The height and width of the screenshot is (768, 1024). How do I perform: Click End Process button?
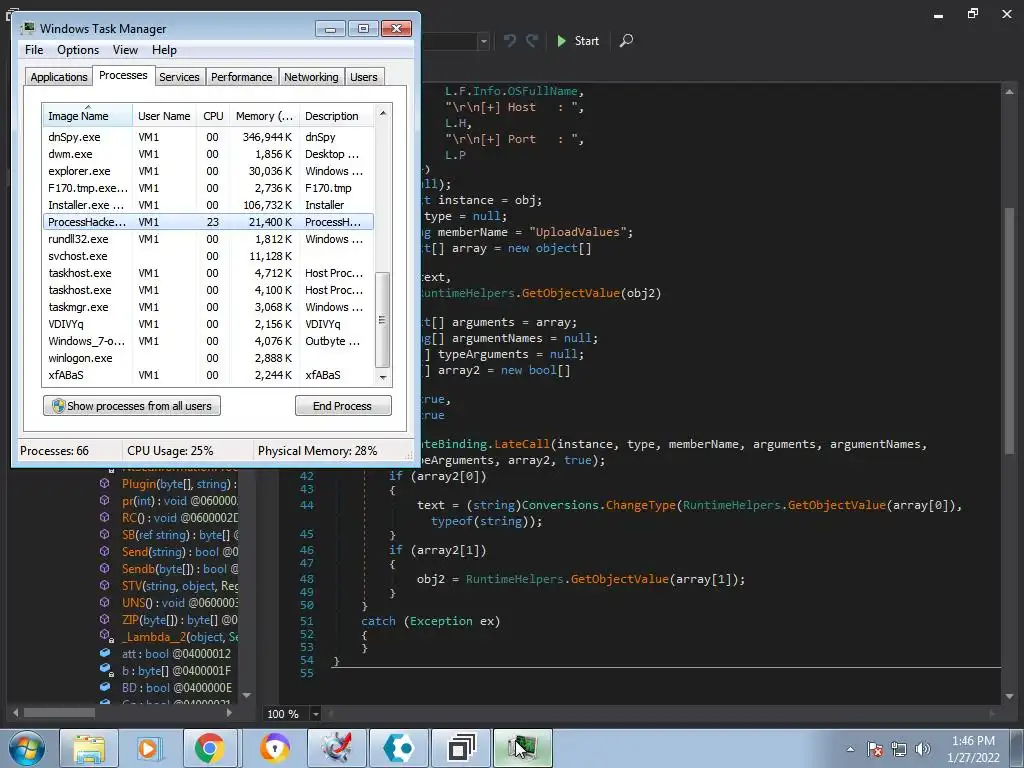(343, 406)
